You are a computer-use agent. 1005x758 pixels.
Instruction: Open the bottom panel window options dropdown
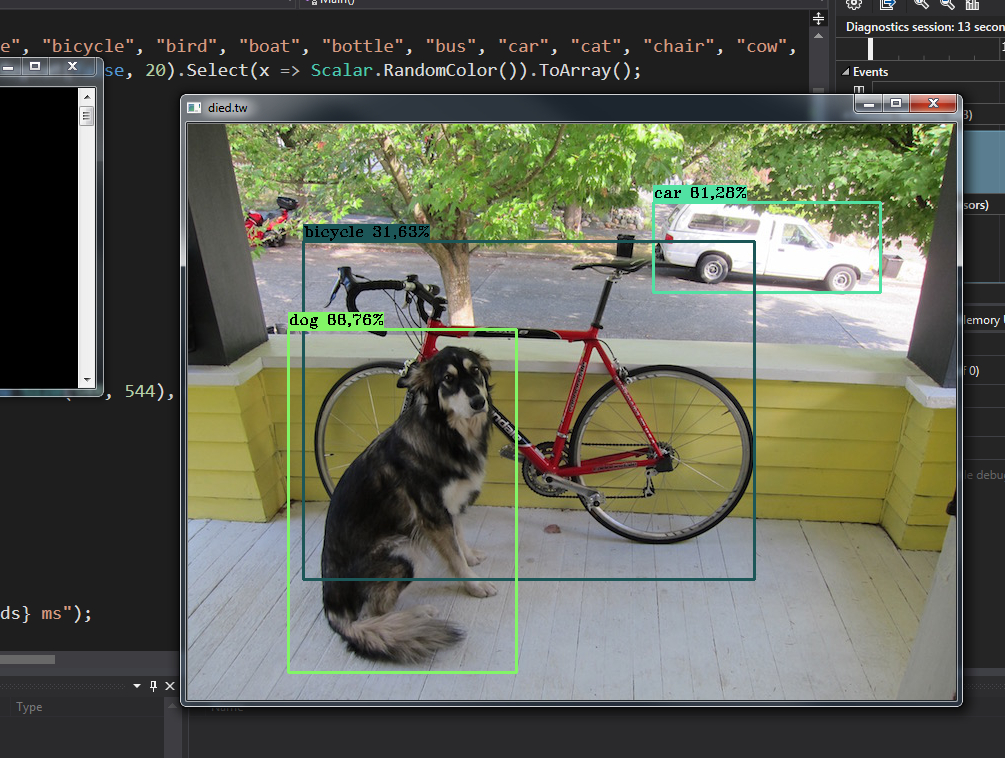pos(137,686)
